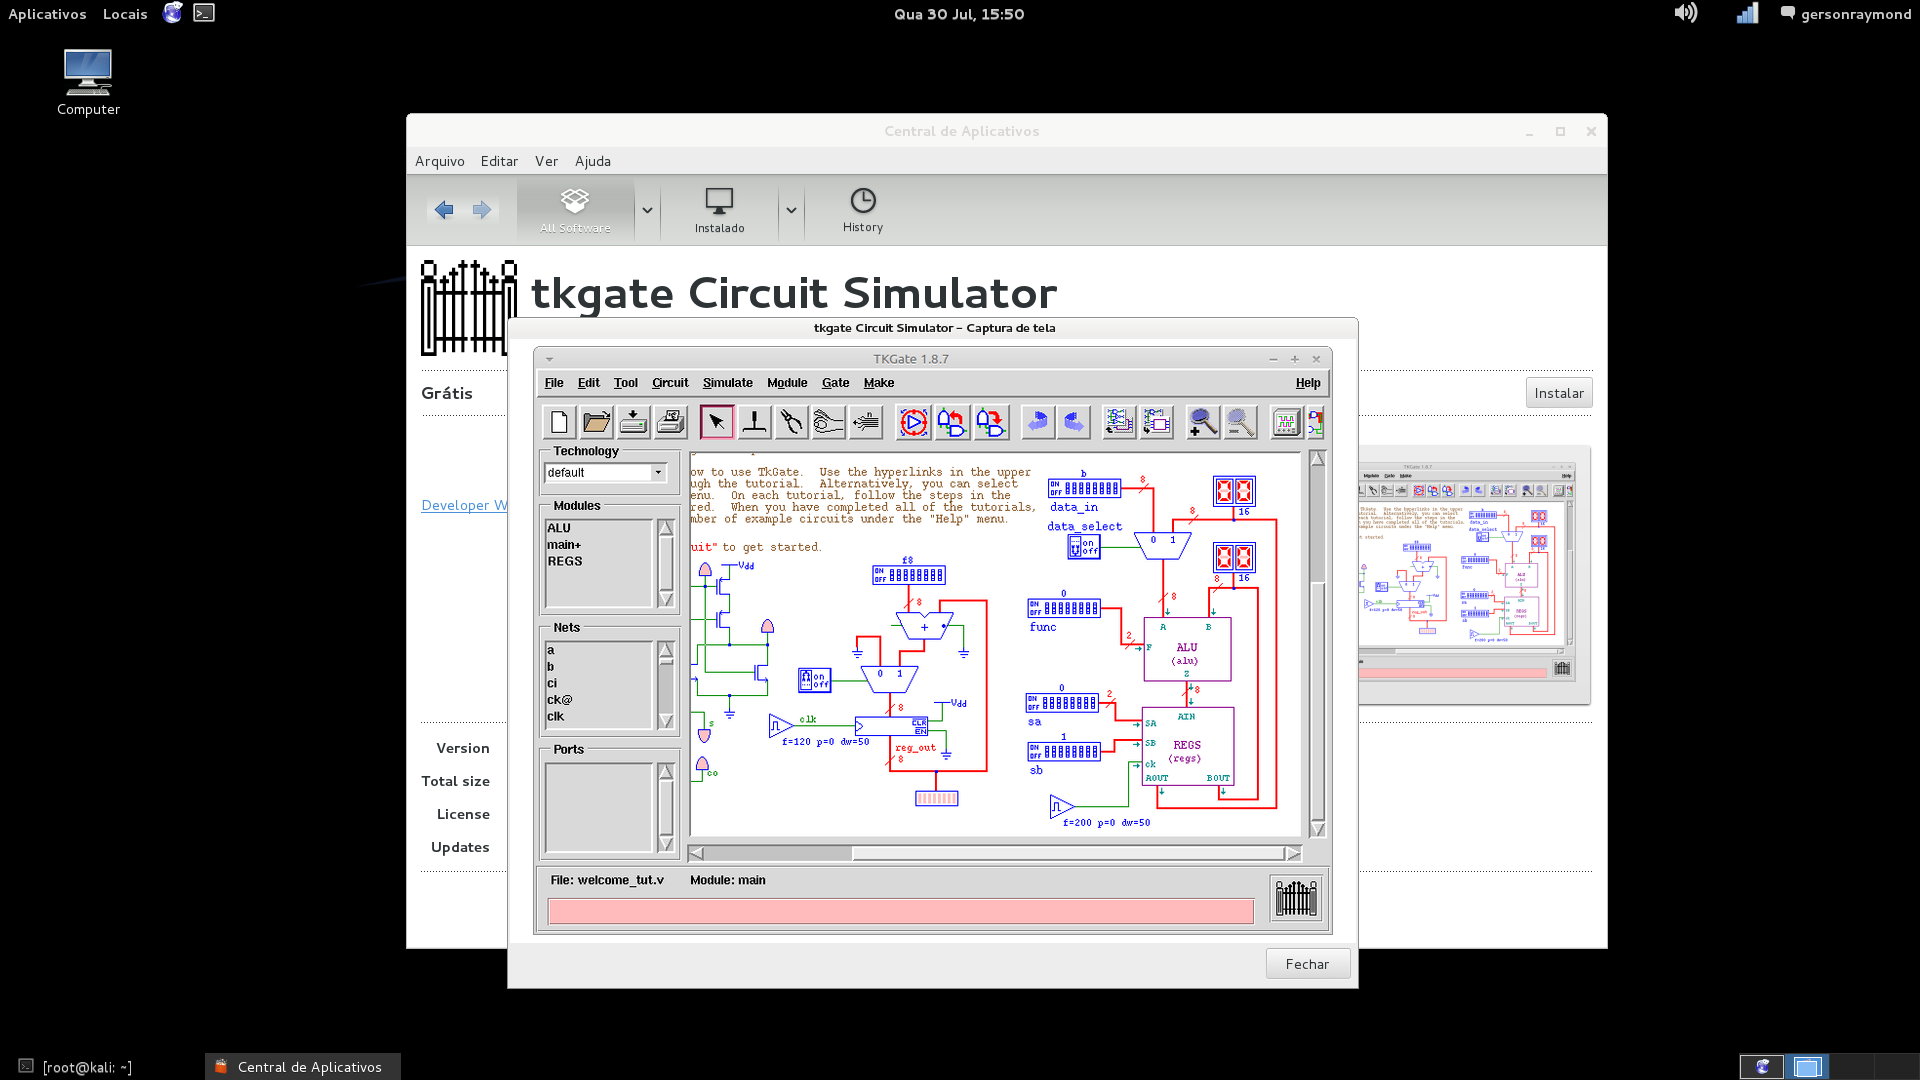1920x1080 pixels.
Task: Open the Developer Website link
Action: [464, 505]
